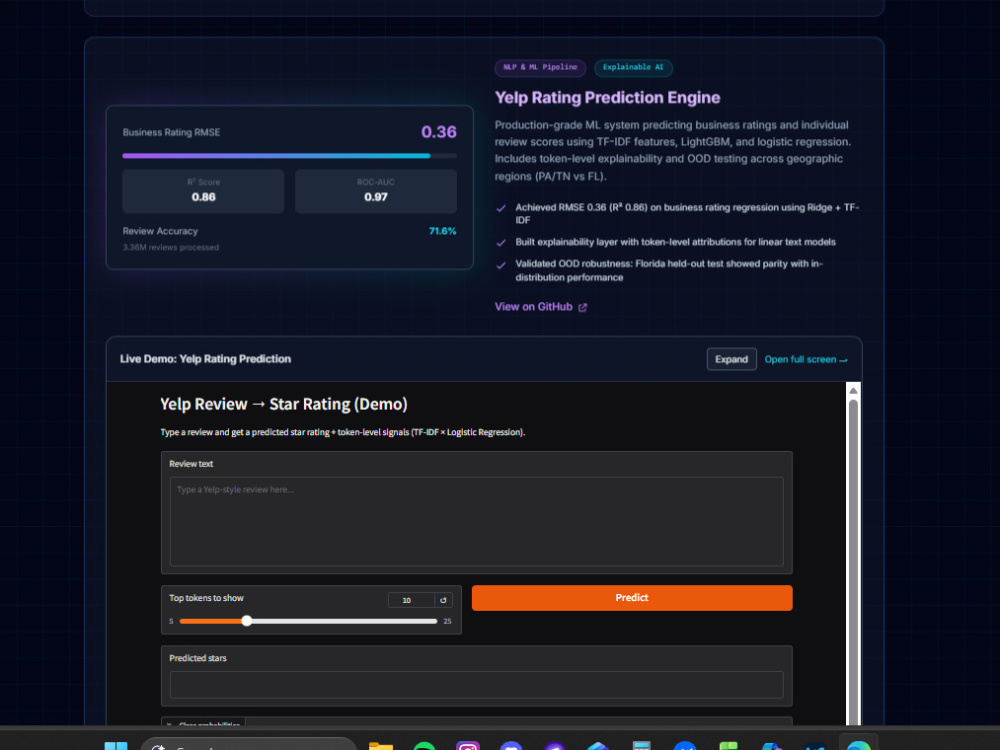This screenshot has width=1000, height=750.
Task: Click the external-link icon beside View on GitHub
Action: (582, 307)
